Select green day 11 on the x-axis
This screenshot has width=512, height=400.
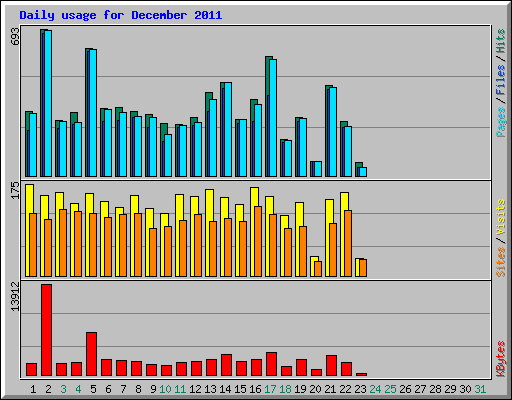(x=180, y=389)
